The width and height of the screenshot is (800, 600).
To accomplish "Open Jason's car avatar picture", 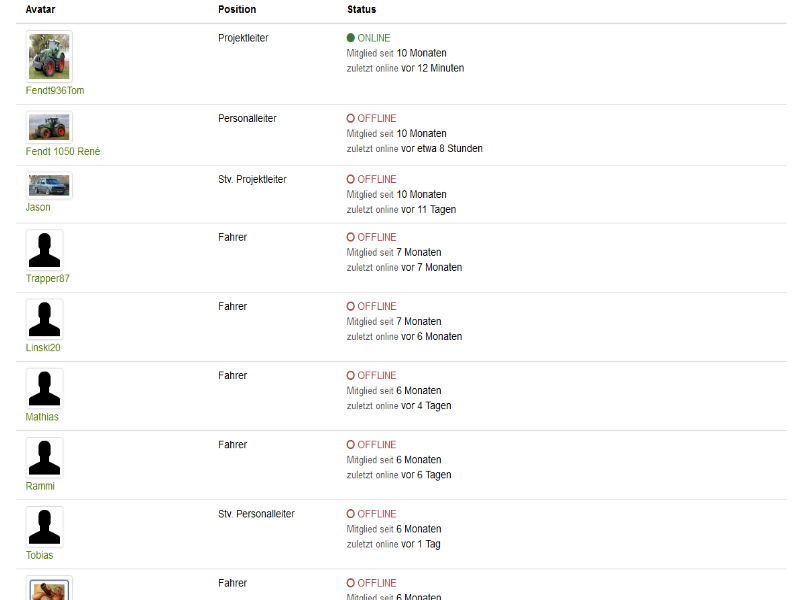I will click(49, 185).
